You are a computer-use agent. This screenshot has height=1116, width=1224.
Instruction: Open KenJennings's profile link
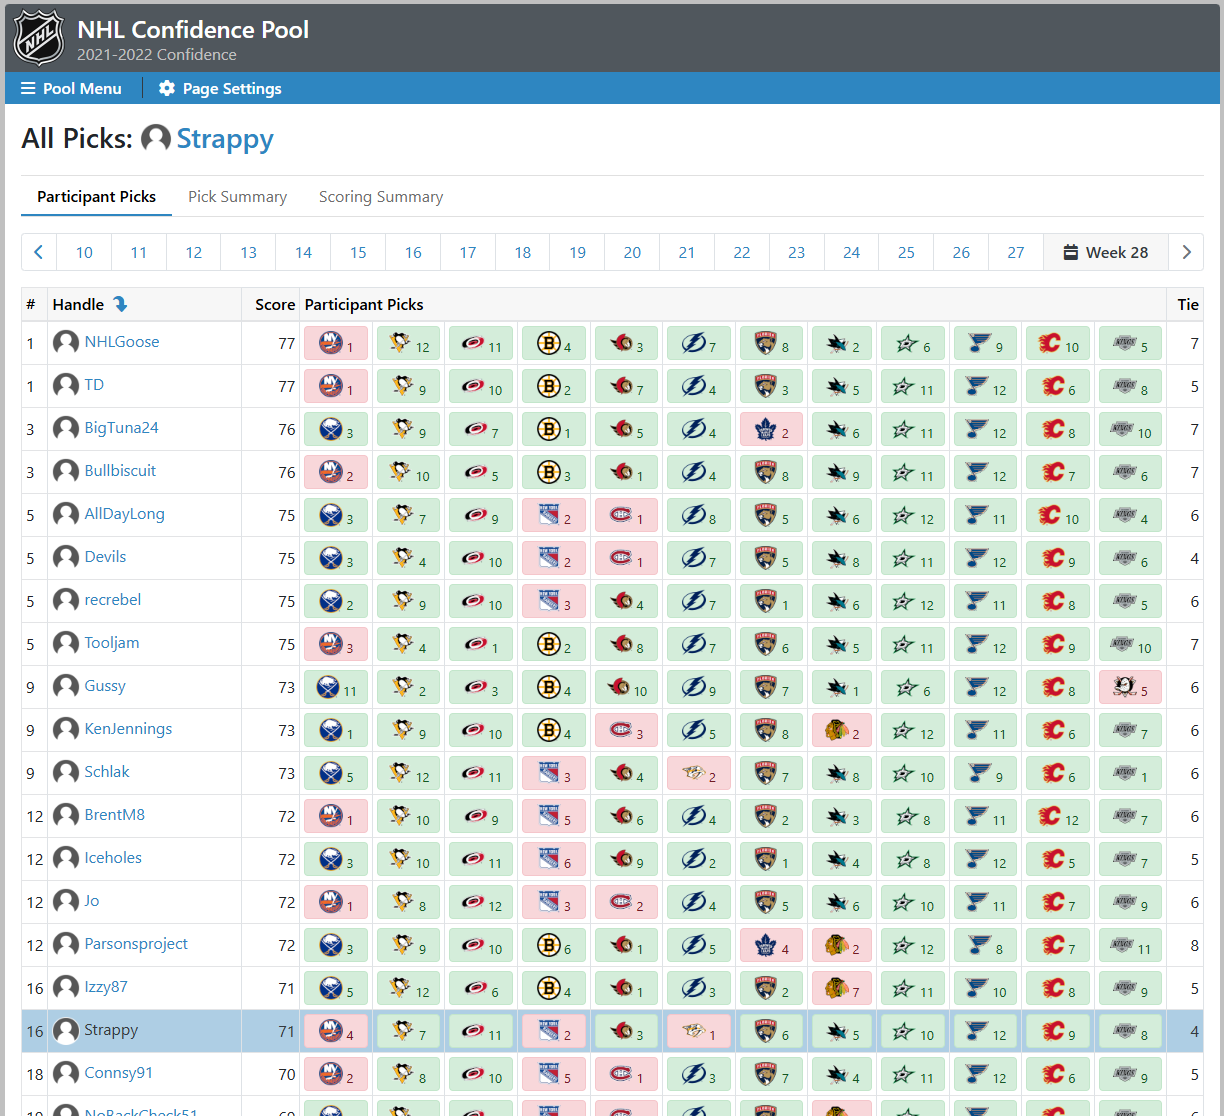[128, 729]
